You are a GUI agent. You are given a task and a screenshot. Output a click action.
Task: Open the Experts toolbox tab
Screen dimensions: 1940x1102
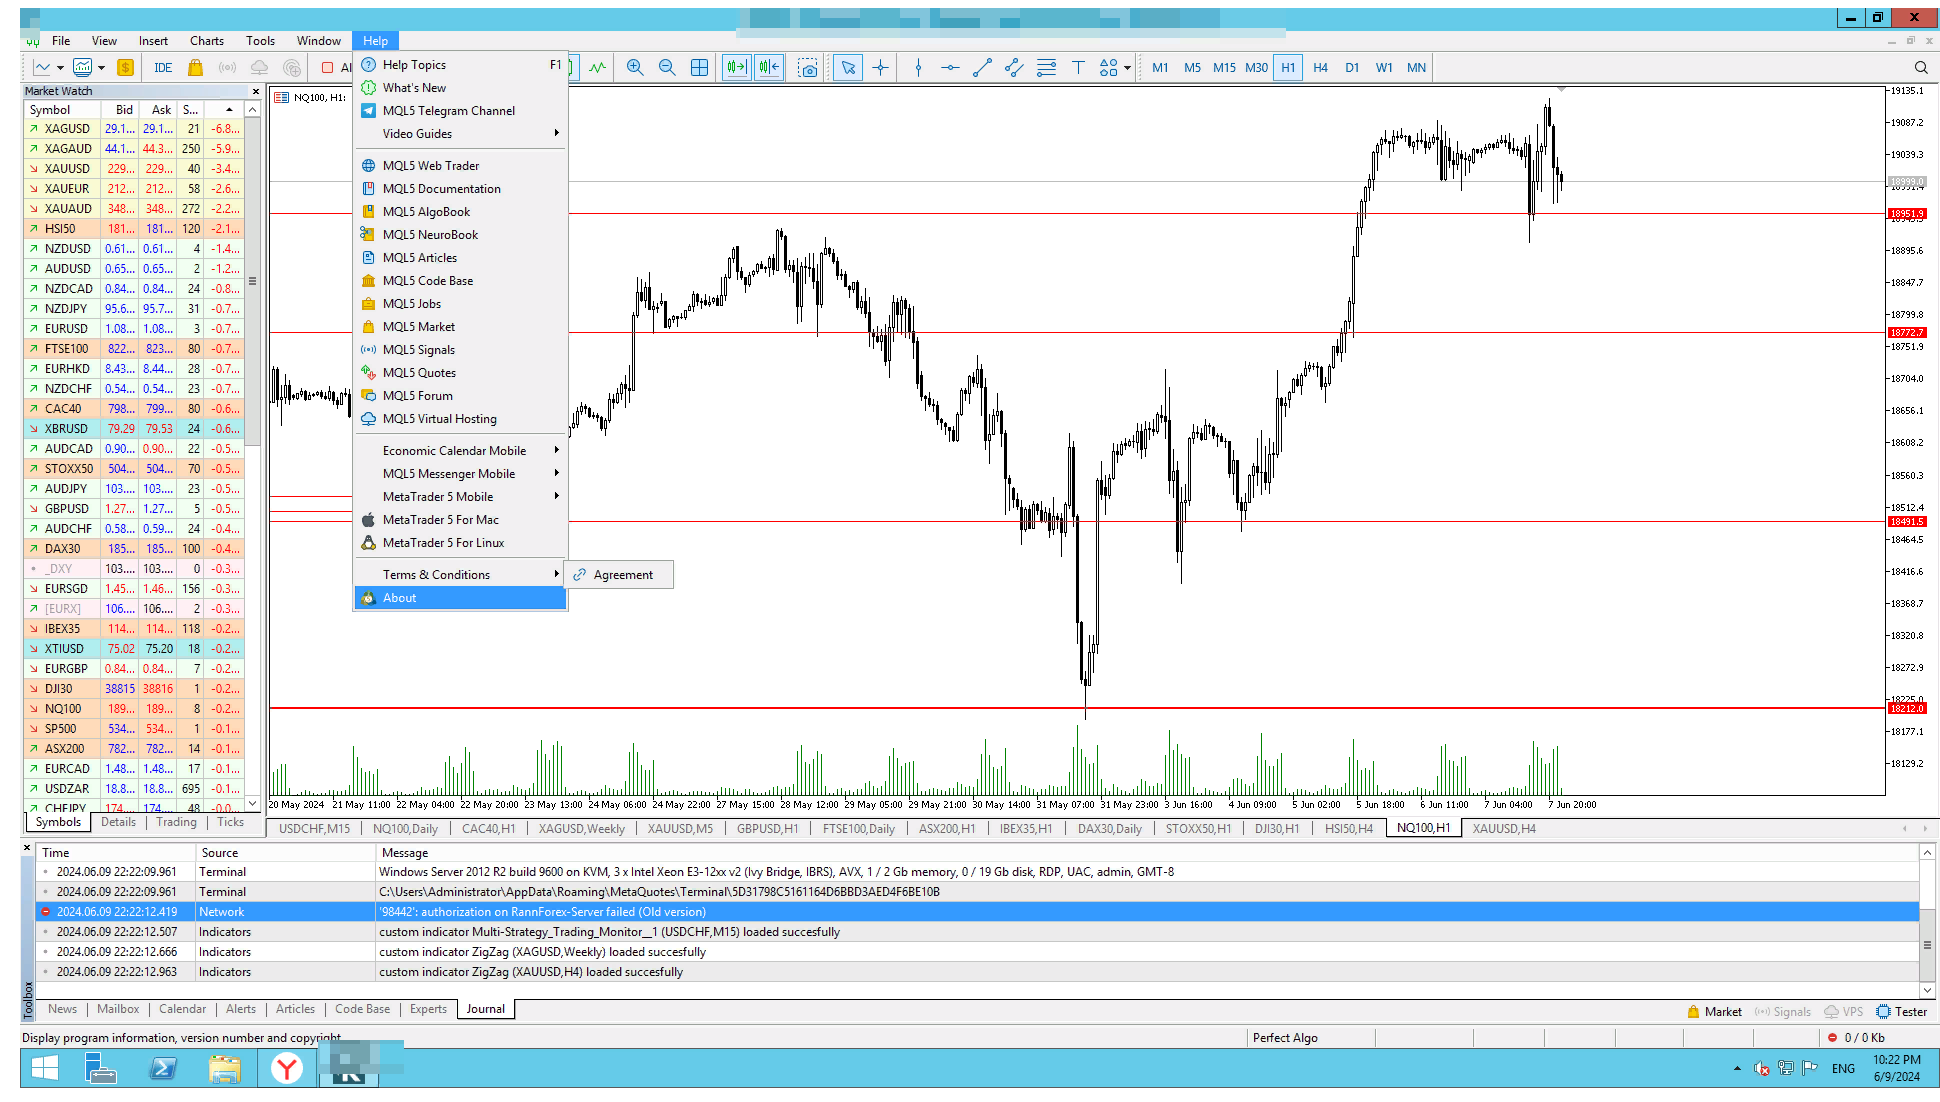[428, 1009]
